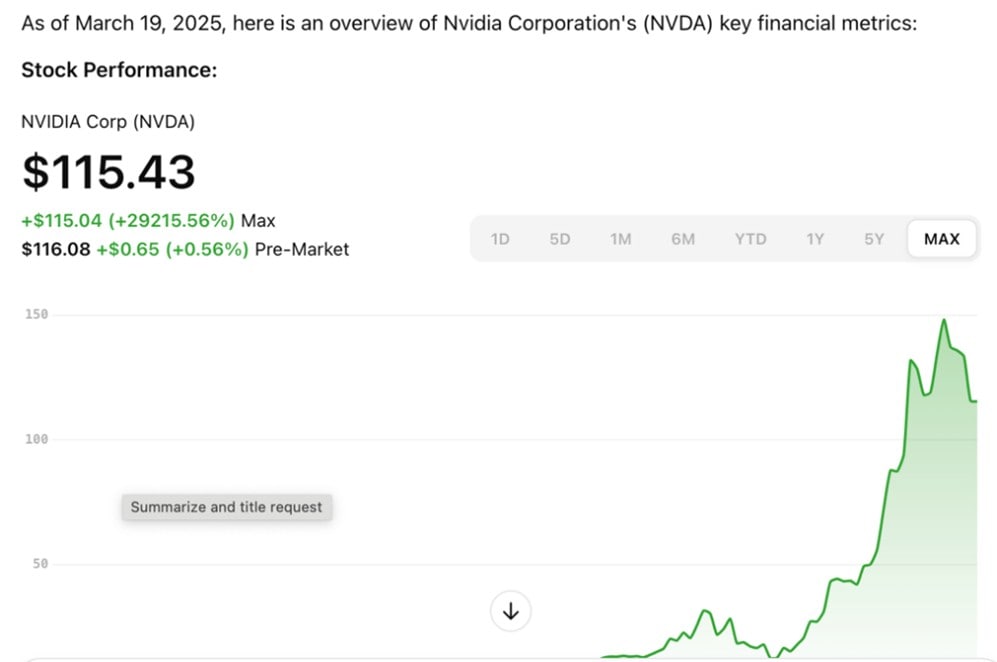Switch chart to 5D range
This screenshot has height=662, width=997.
point(560,239)
